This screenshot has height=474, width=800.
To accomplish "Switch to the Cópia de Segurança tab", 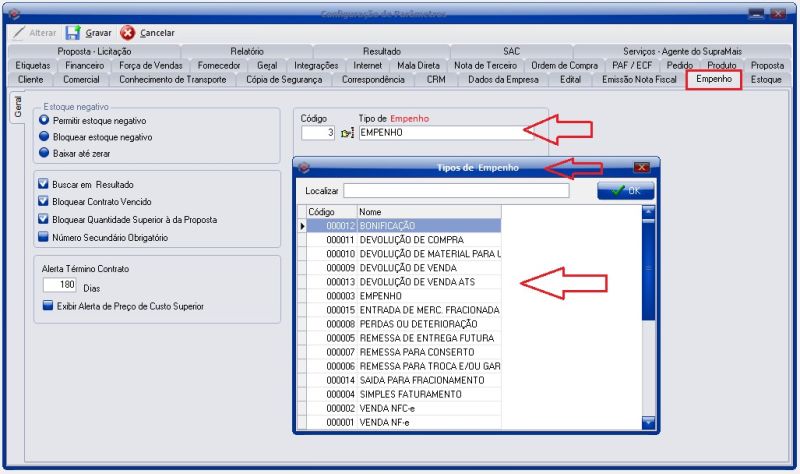I will click(284, 80).
